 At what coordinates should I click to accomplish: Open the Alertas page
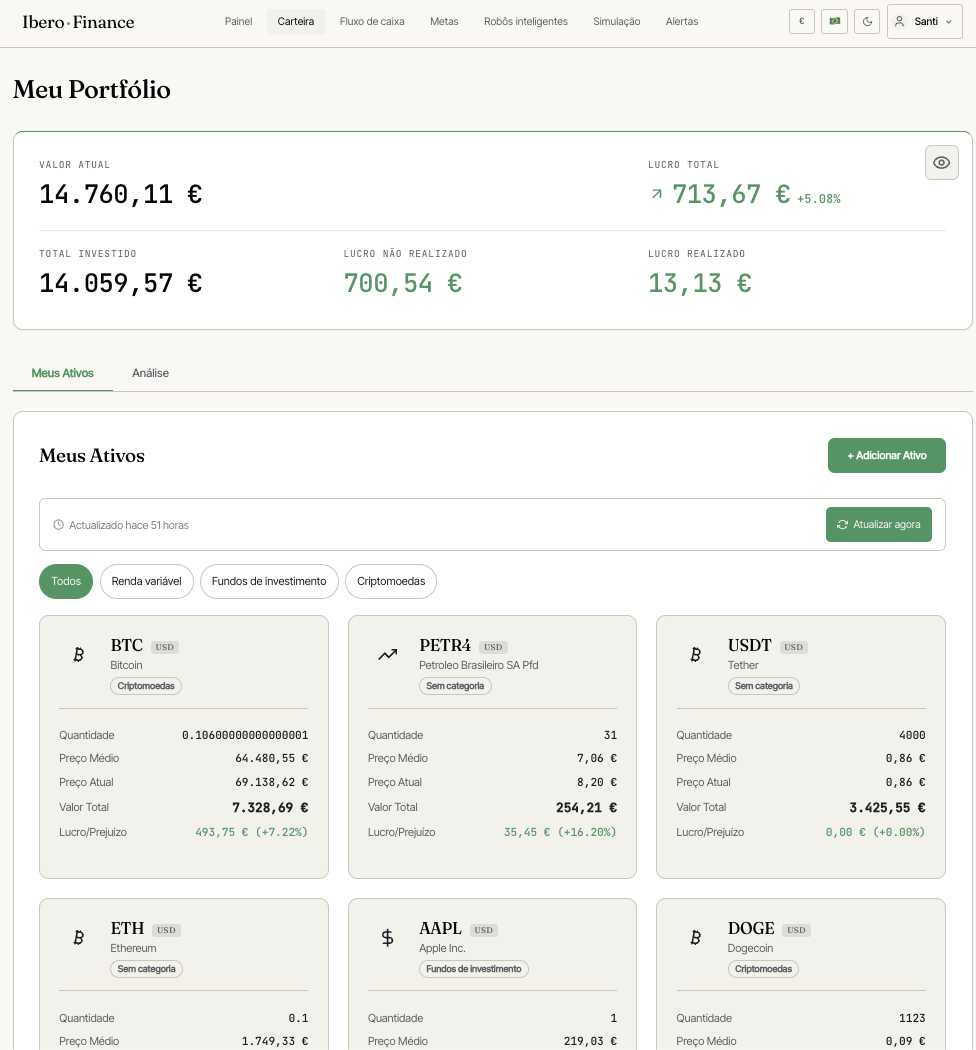point(682,21)
